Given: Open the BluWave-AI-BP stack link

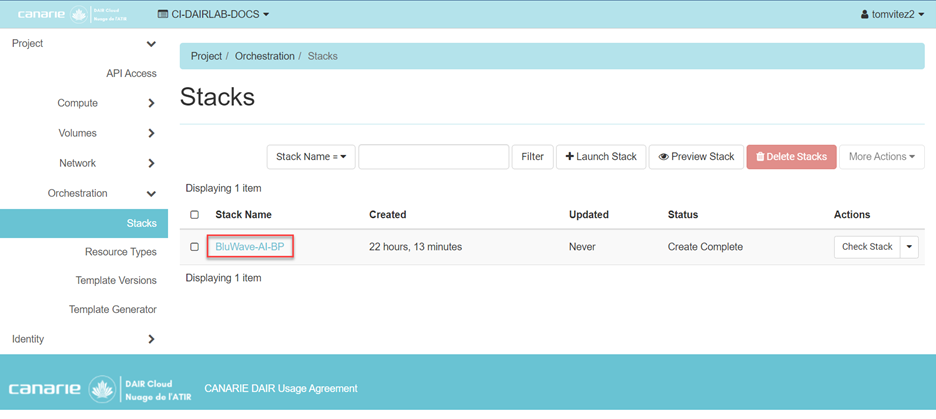Looking at the screenshot, I should point(250,247).
